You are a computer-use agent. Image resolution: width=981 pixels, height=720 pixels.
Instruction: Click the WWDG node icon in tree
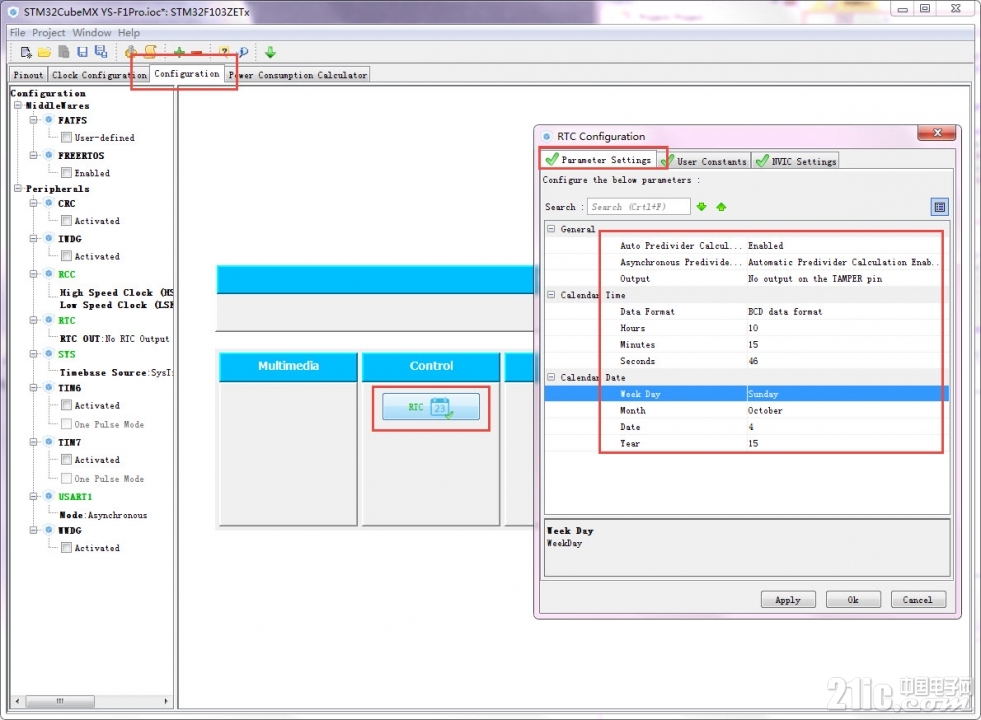click(x=48, y=529)
